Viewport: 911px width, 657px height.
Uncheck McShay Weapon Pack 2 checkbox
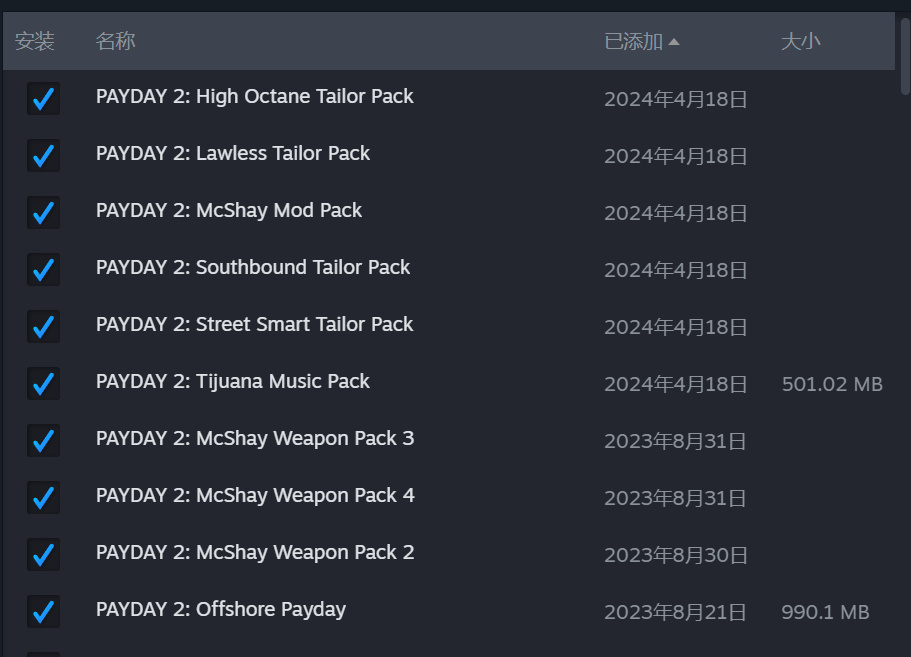click(43, 554)
